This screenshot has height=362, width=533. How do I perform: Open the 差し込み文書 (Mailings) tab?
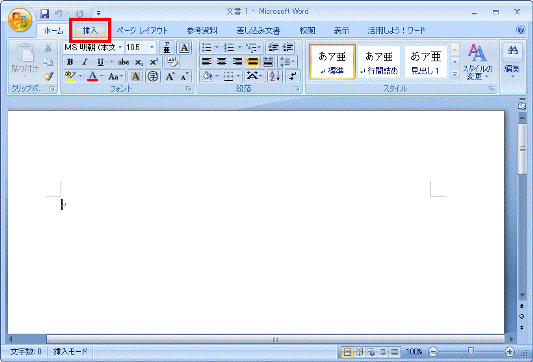click(x=258, y=31)
